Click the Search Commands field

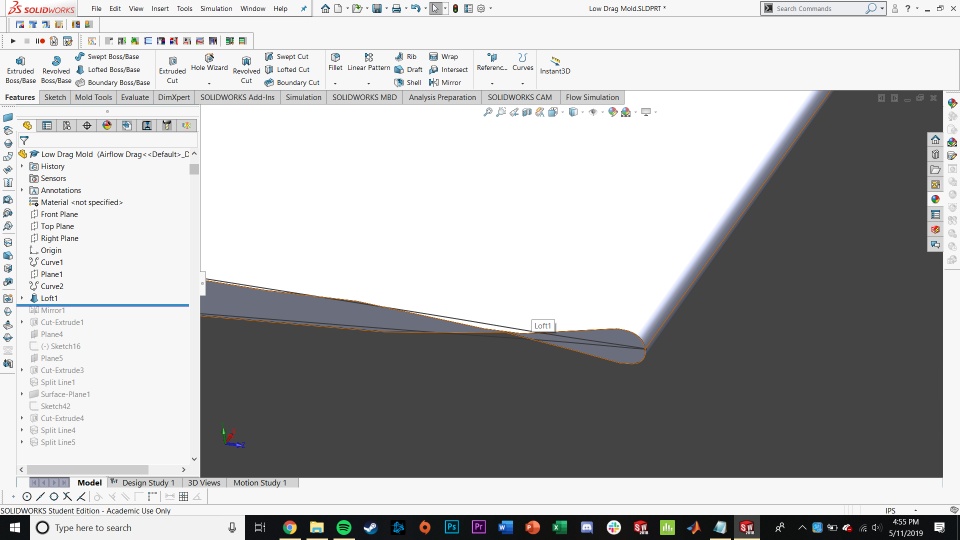820,9
